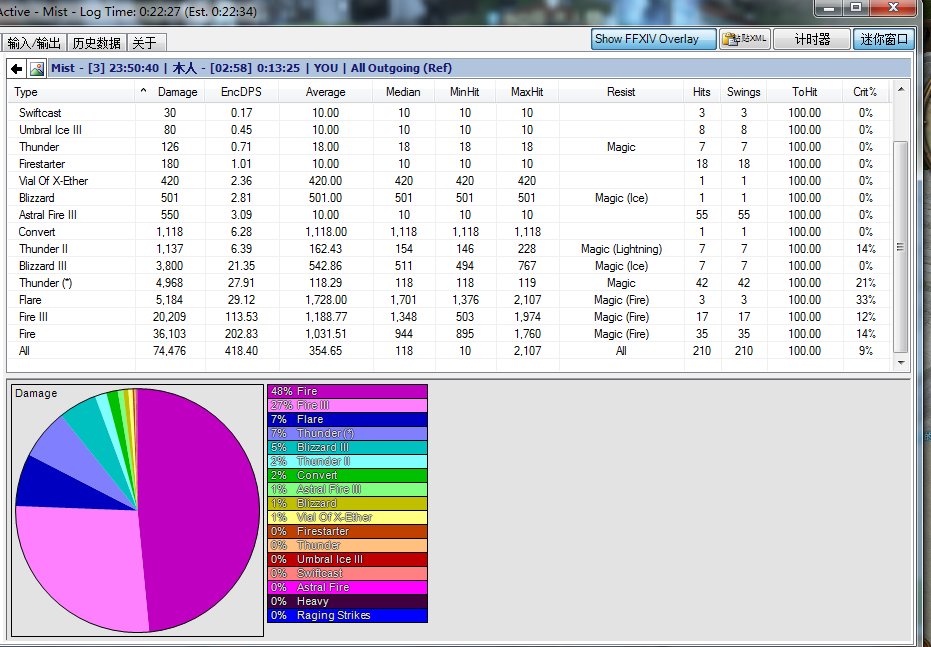Screen dimensions: 931x647
Task: Click the 48% Fire legend entry
Action: [x=347, y=391]
